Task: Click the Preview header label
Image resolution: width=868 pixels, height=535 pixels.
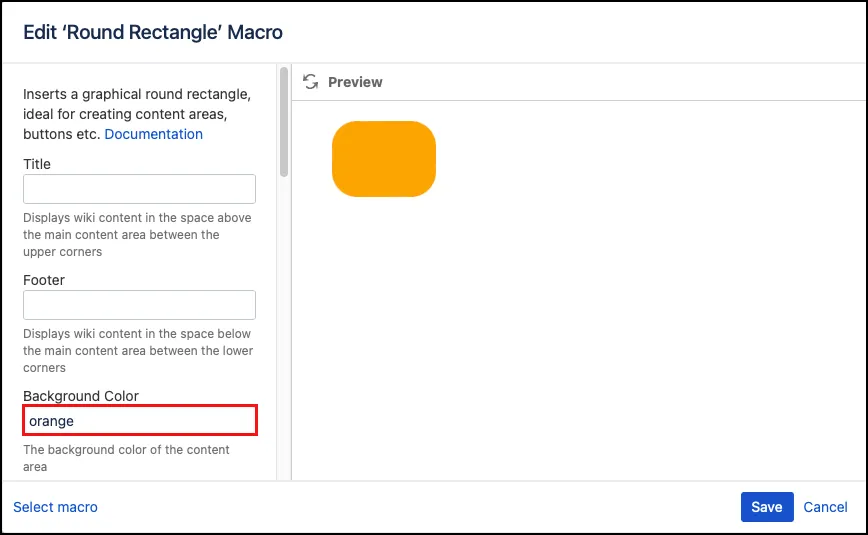Action: (355, 82)
